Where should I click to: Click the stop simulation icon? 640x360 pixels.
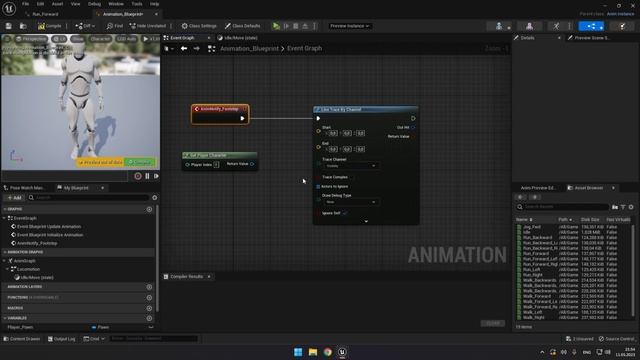296,26
